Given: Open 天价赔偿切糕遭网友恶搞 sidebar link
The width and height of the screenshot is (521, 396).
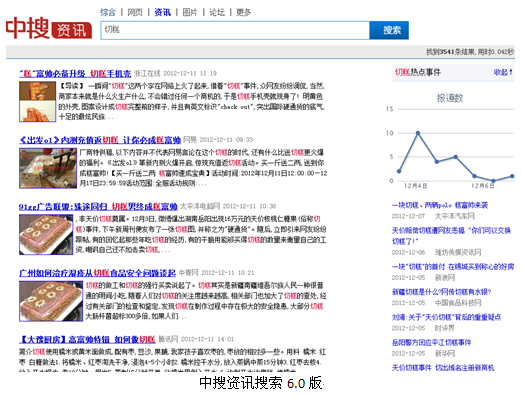Looking at the screenshot, I should pyautogui.click(x=451, y=236).
